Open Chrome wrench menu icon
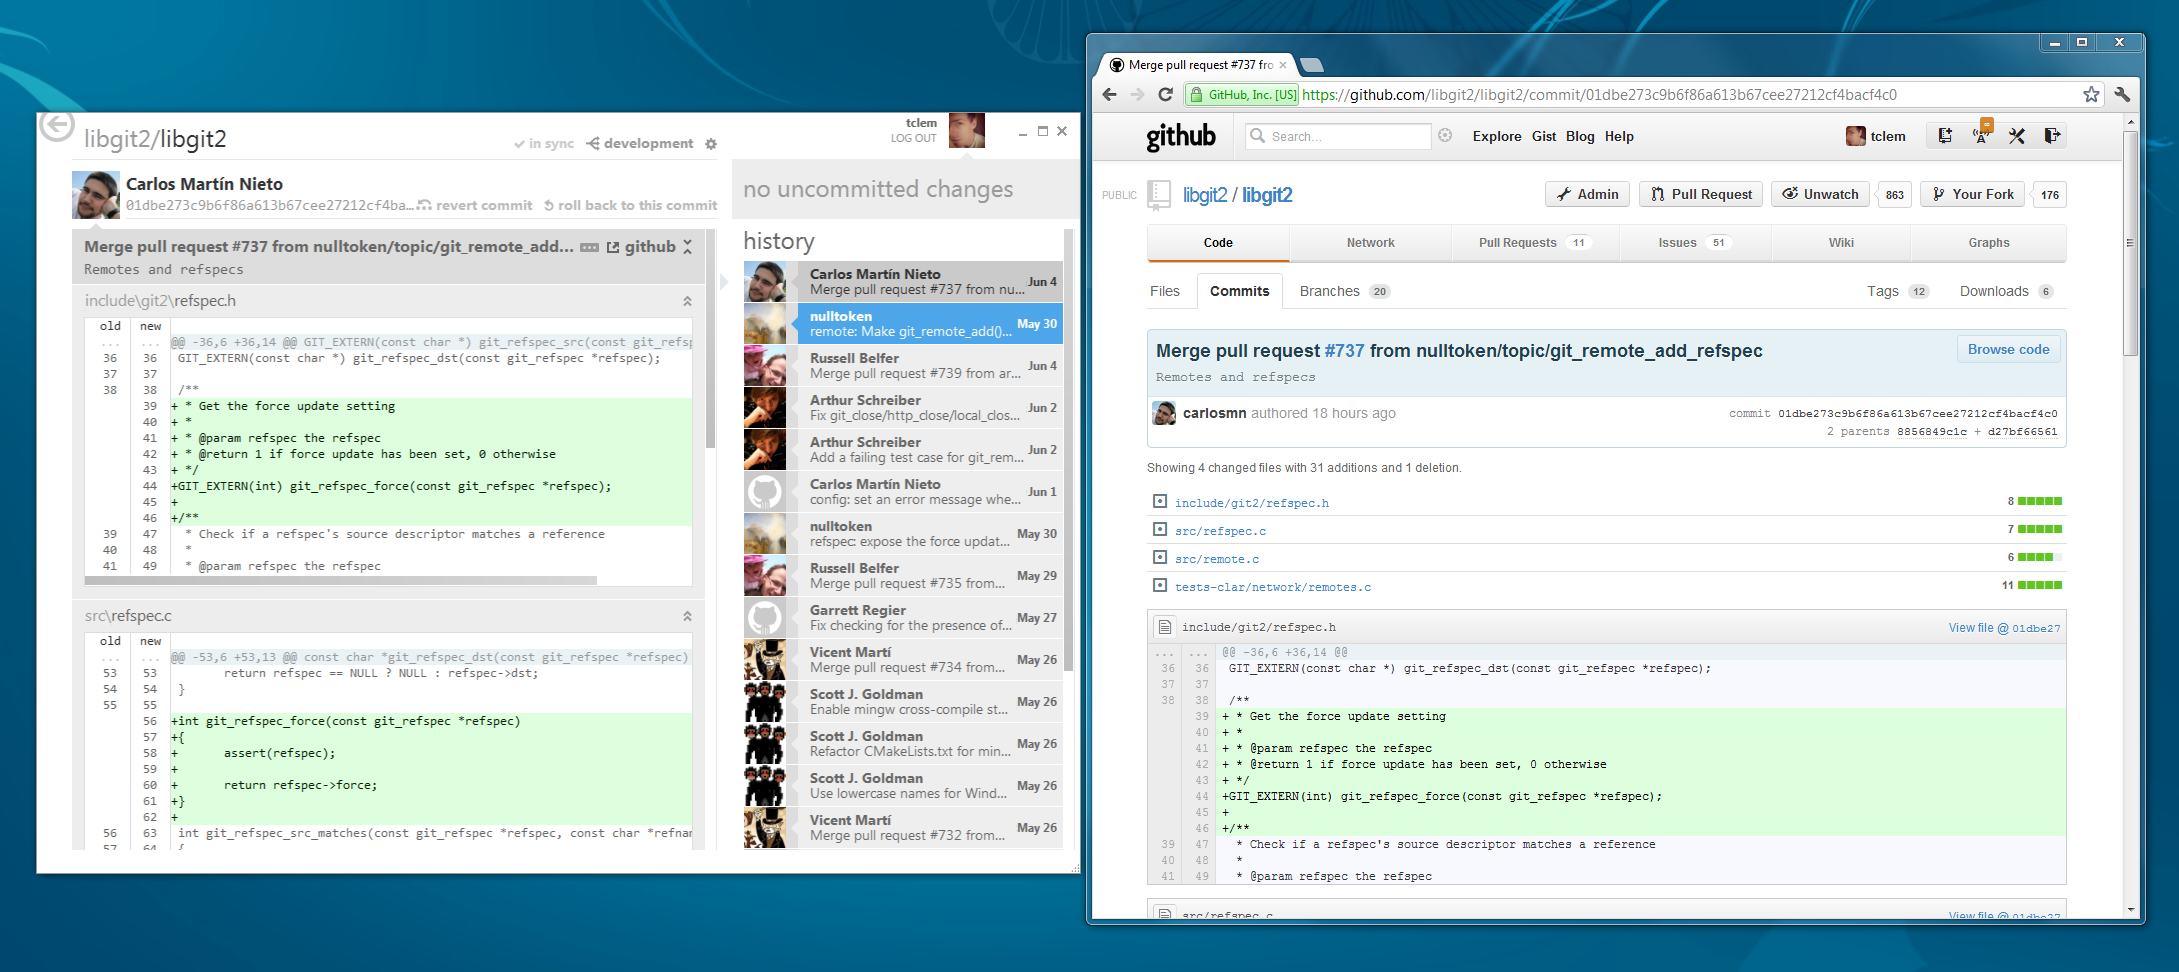 click(2122, 94)
